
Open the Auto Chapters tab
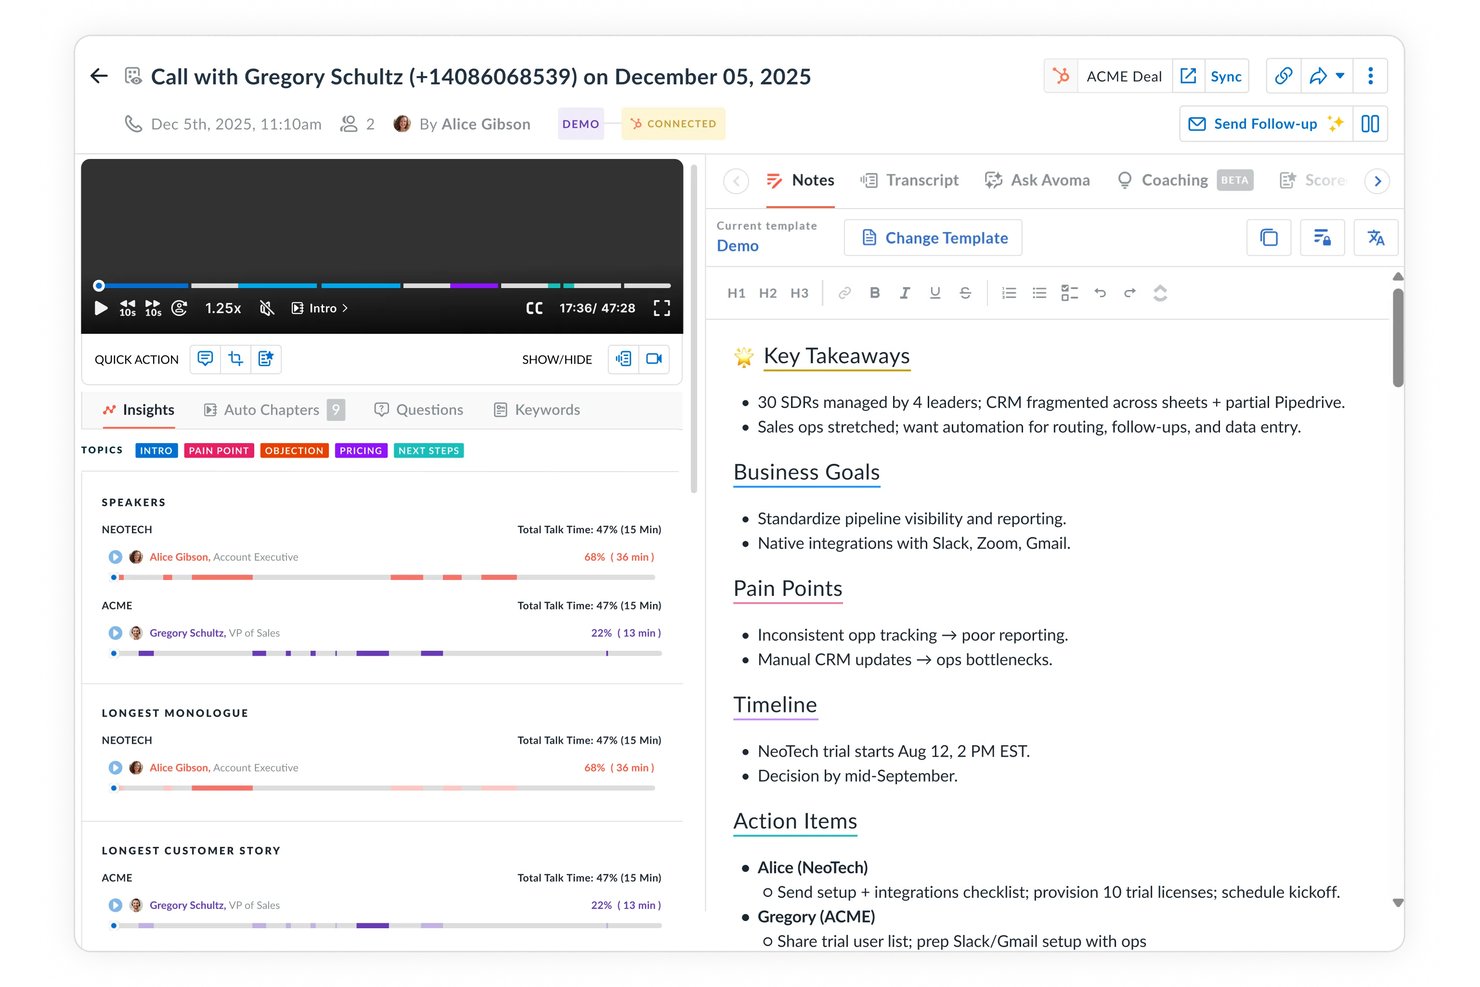273,410
